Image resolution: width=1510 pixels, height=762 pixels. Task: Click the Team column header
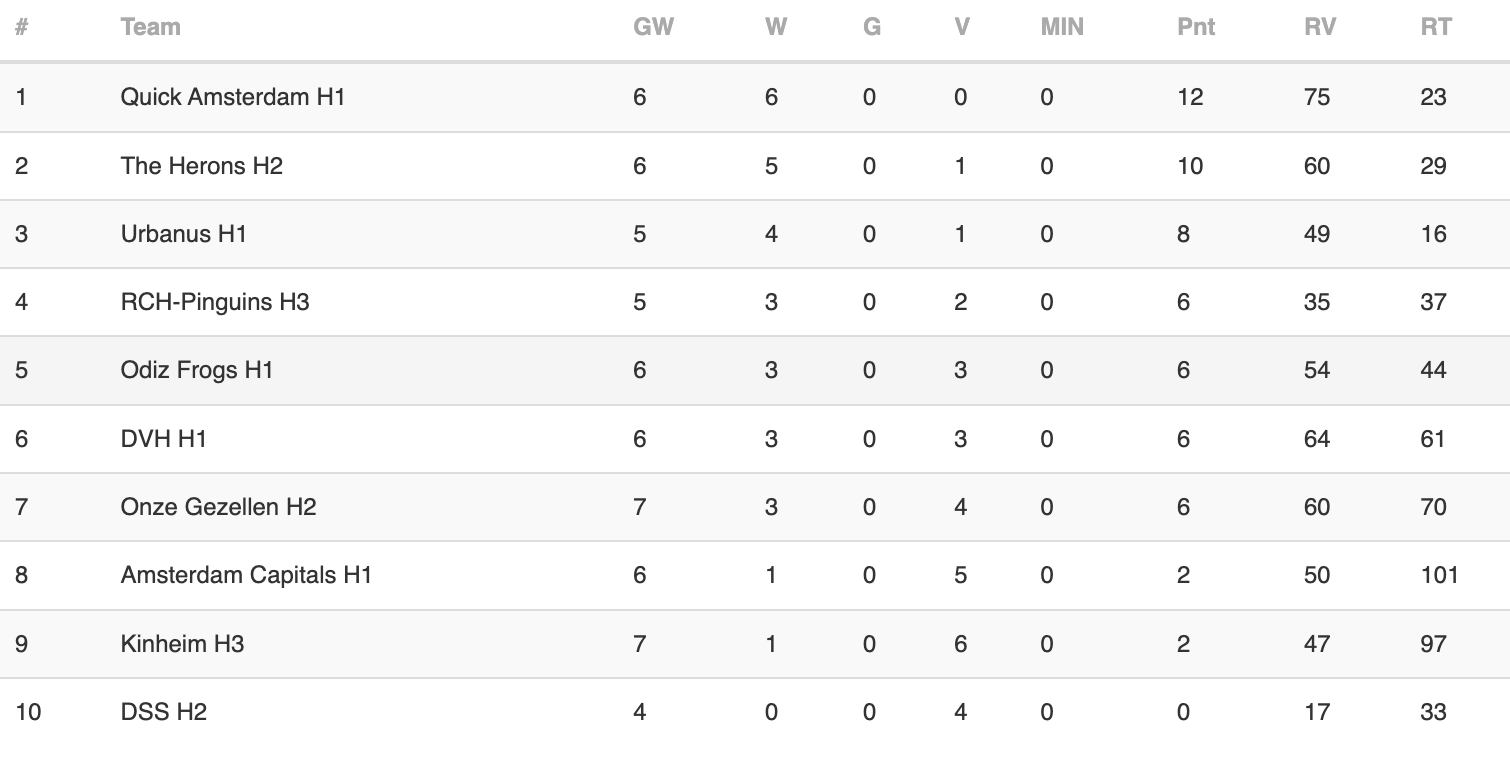pos(151,27)
